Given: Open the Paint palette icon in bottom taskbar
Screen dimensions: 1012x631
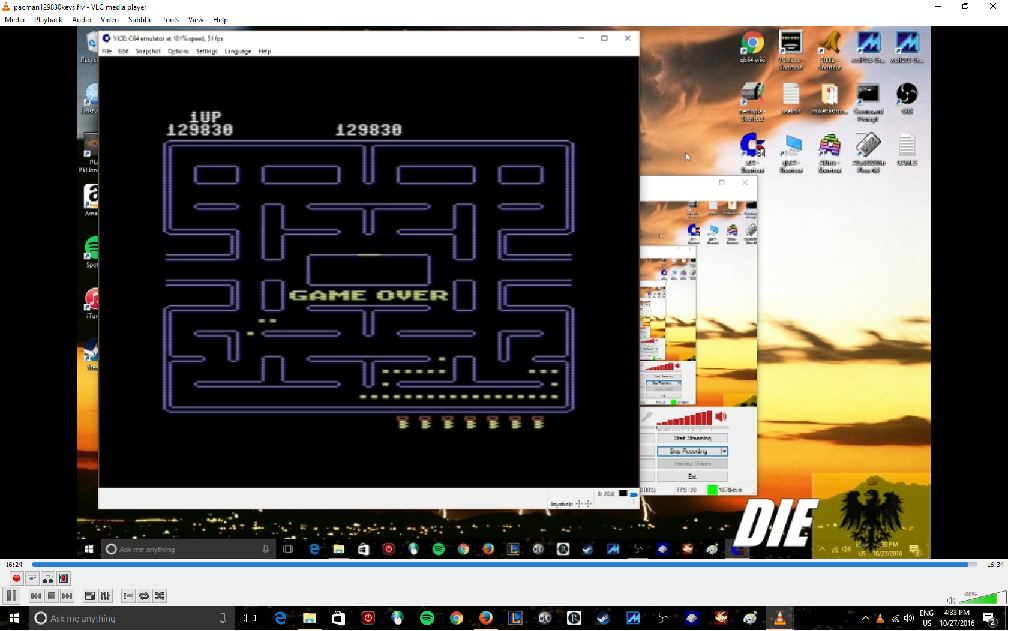Looking at the screenshot, I should (x=750, y=618).
